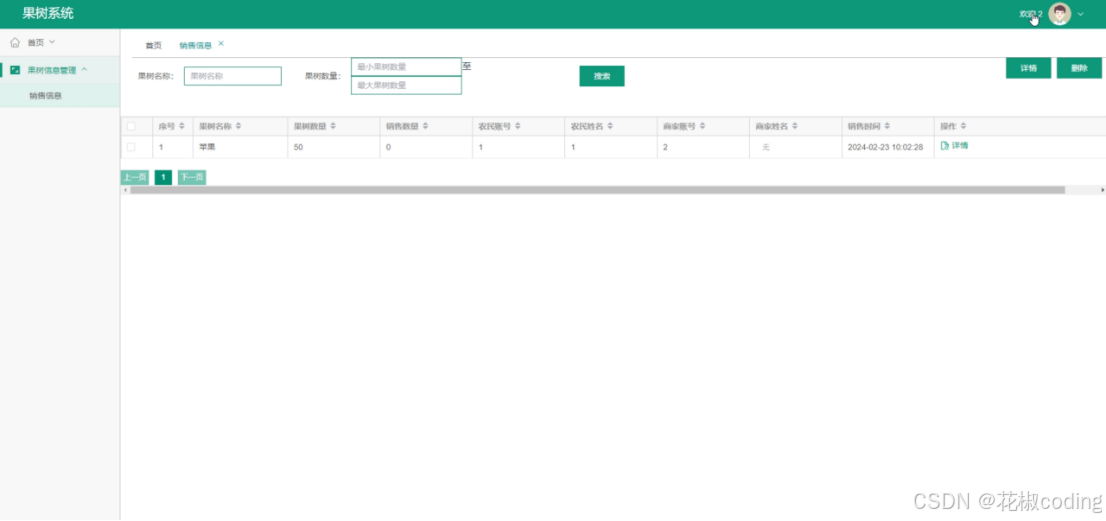Open the user dropdown arrow beside the avatar

click(1081, 14)
